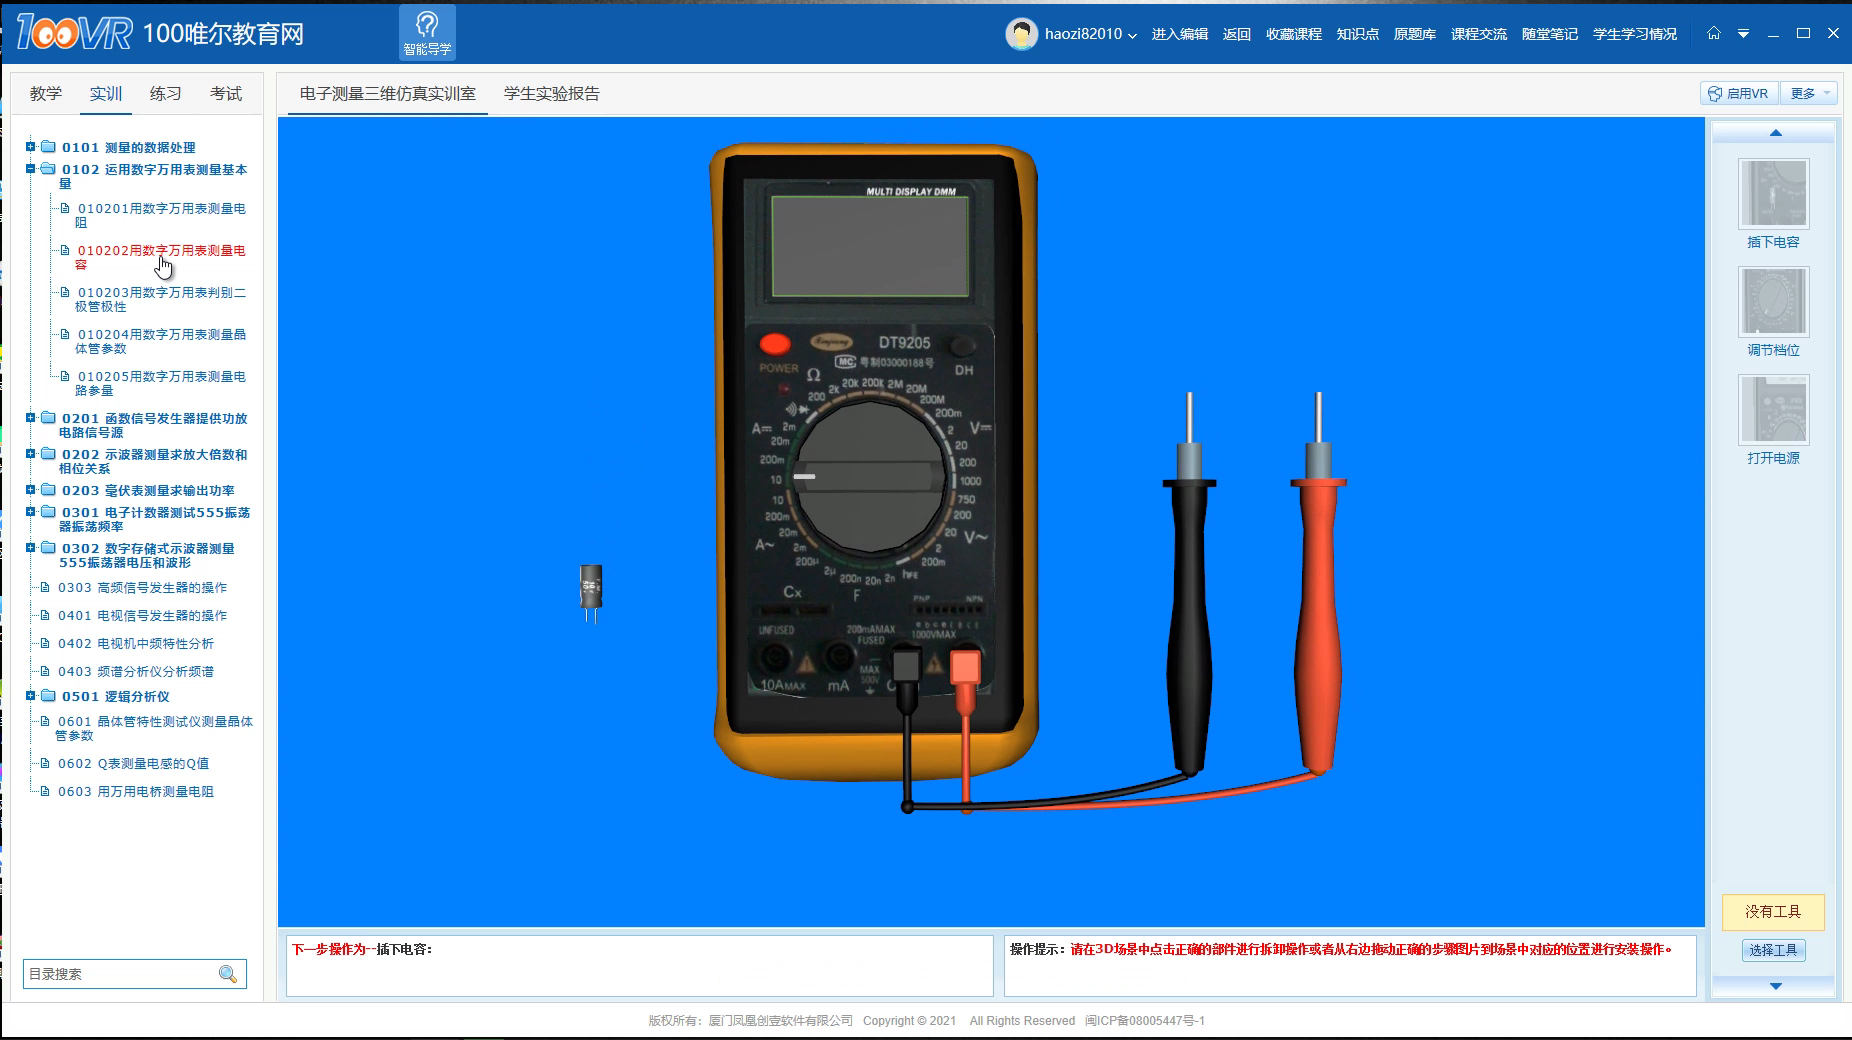Click the search magnifier in 目录搜索 box
The width and height of the screenshot is (1852, 1040).
click(228, 974)
